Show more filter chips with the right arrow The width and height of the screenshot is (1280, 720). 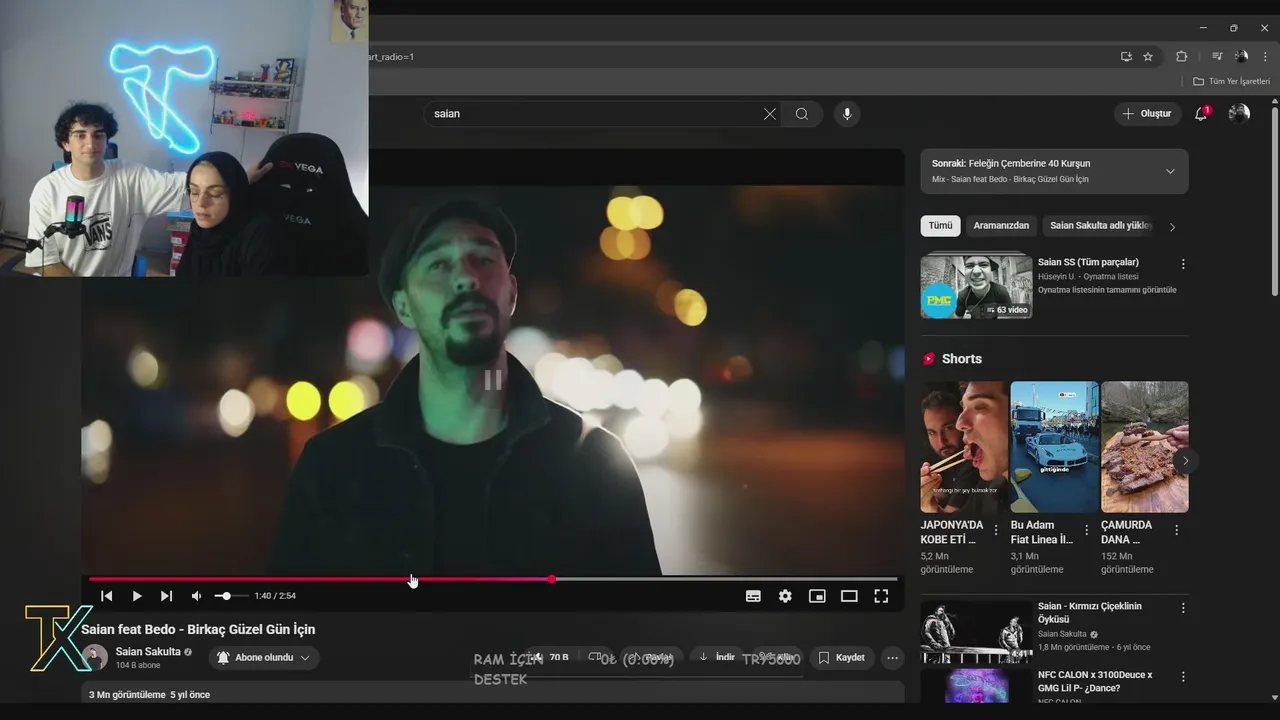point(1172,227)
